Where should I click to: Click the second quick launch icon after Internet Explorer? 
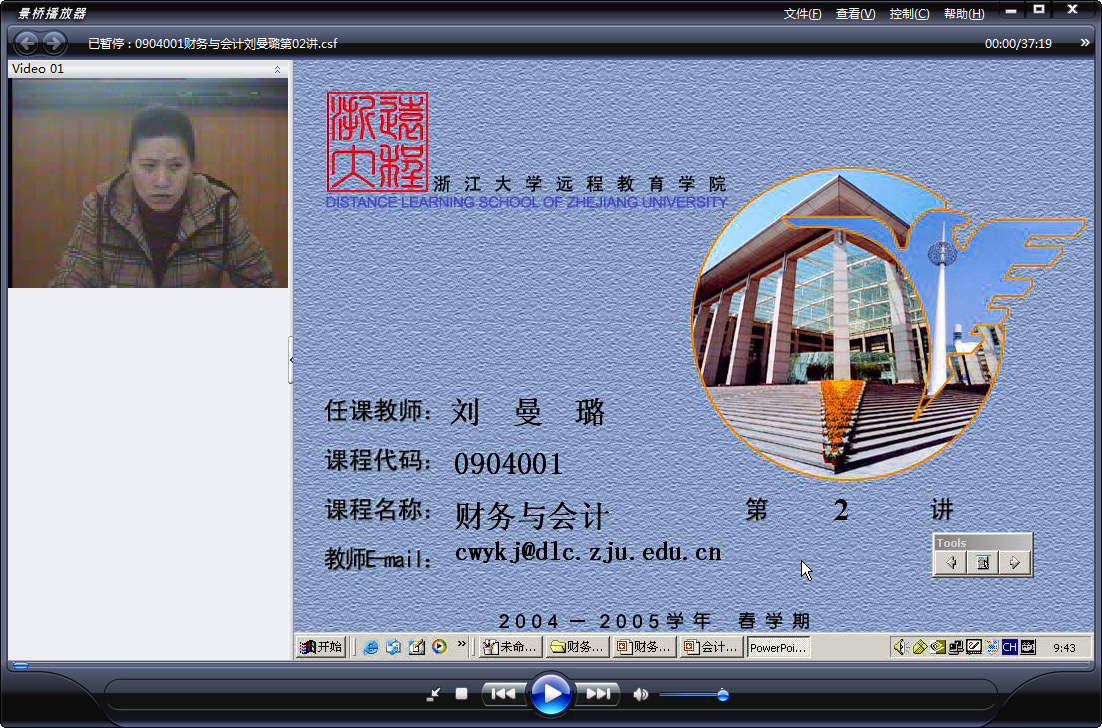(x=394, y=647)
